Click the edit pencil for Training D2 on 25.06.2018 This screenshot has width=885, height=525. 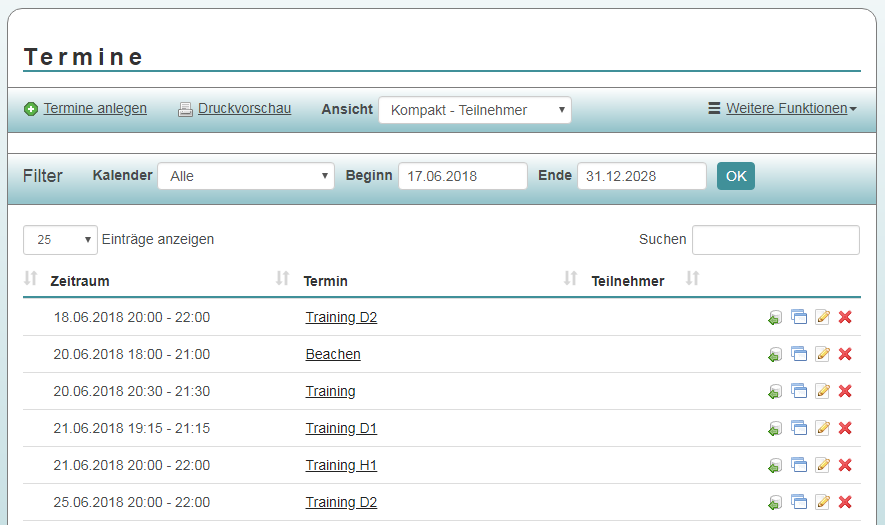[823, 502]
